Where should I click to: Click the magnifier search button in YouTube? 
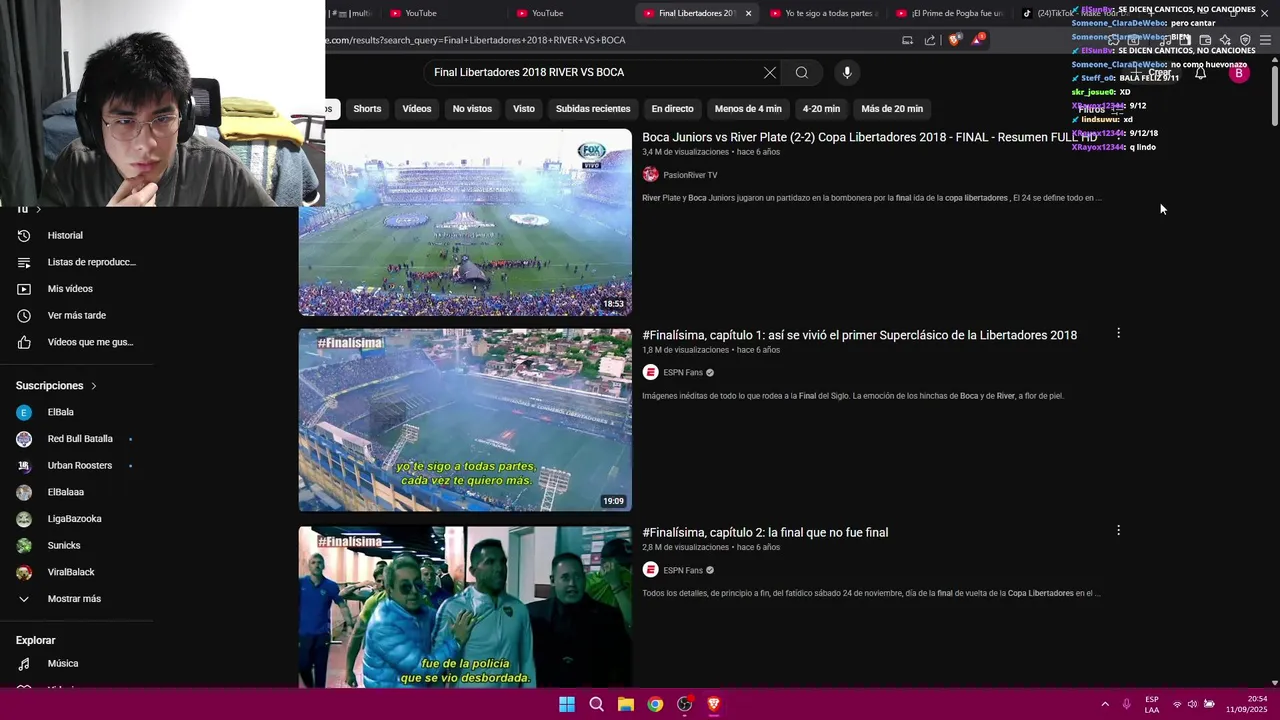801,72
